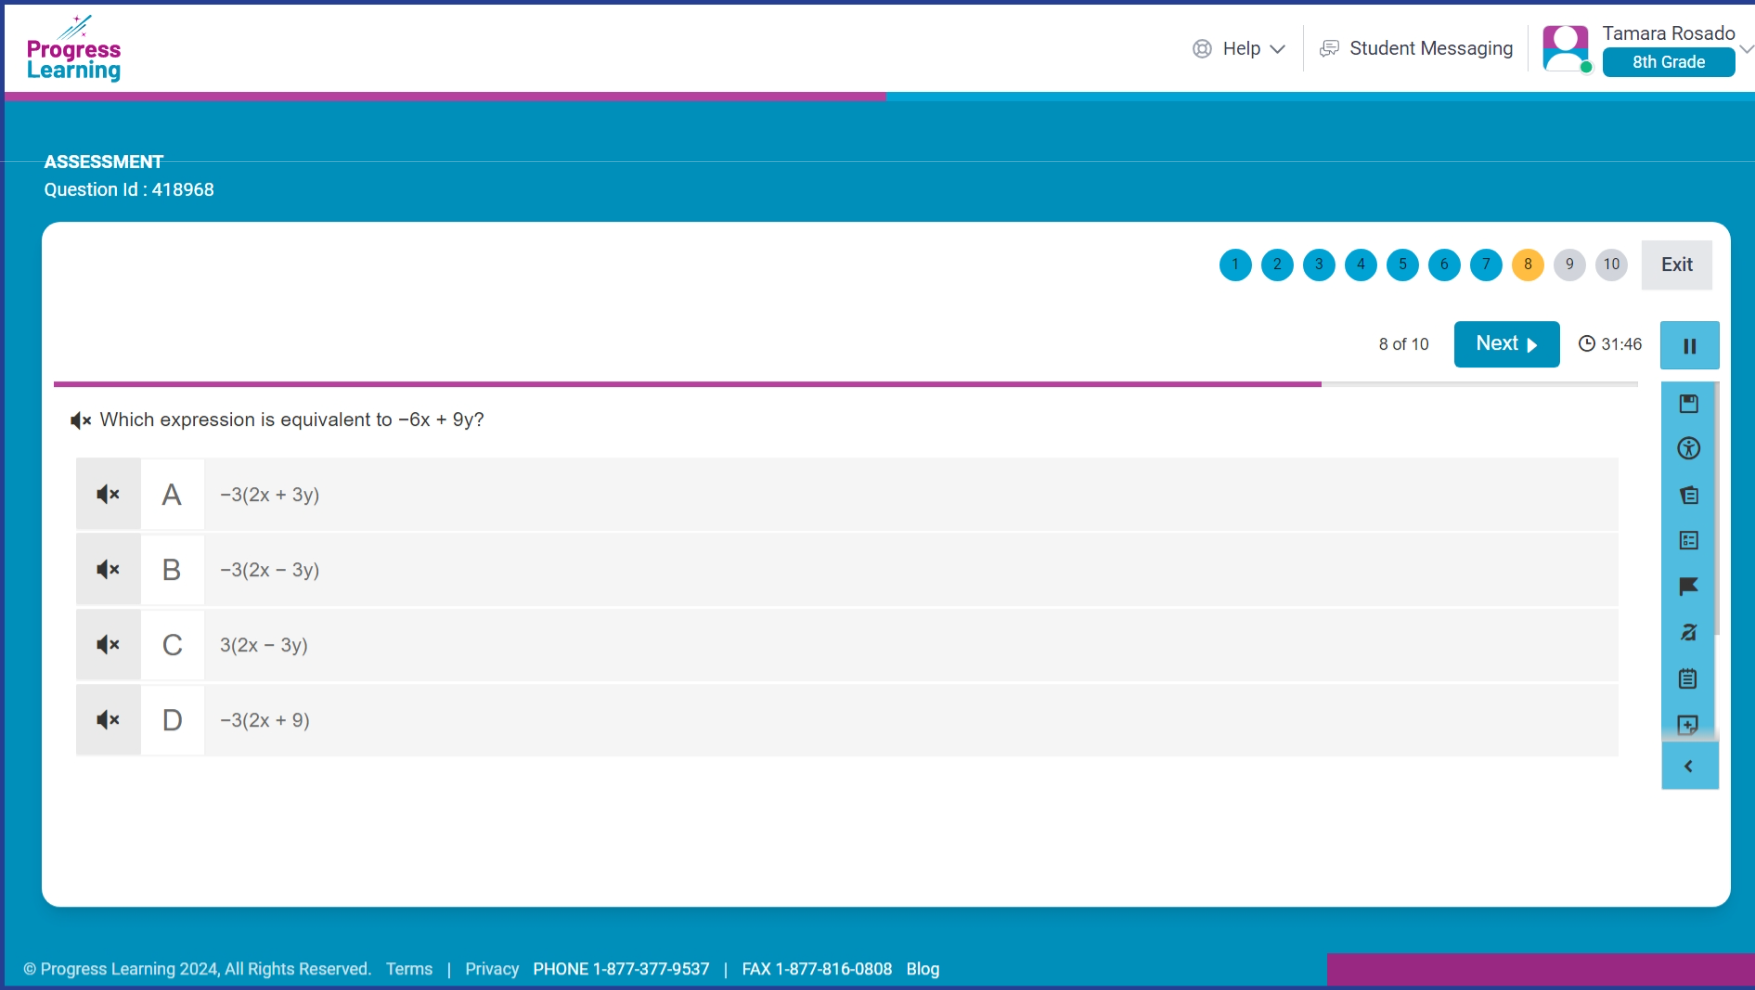Go to question 1 bubble

click(x=1235, y=265)
